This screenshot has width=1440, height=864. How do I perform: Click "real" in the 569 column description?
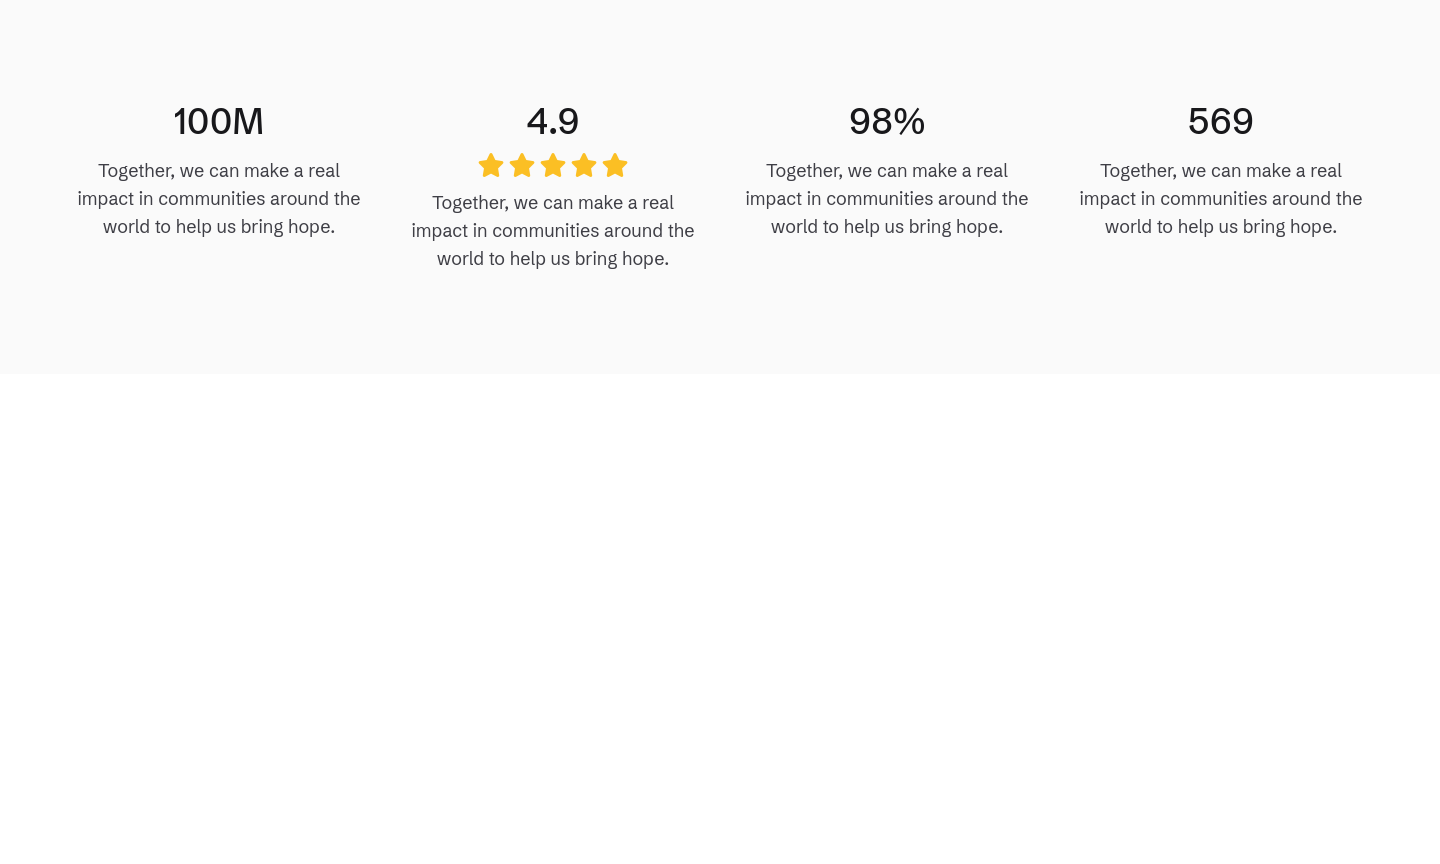1326,171
